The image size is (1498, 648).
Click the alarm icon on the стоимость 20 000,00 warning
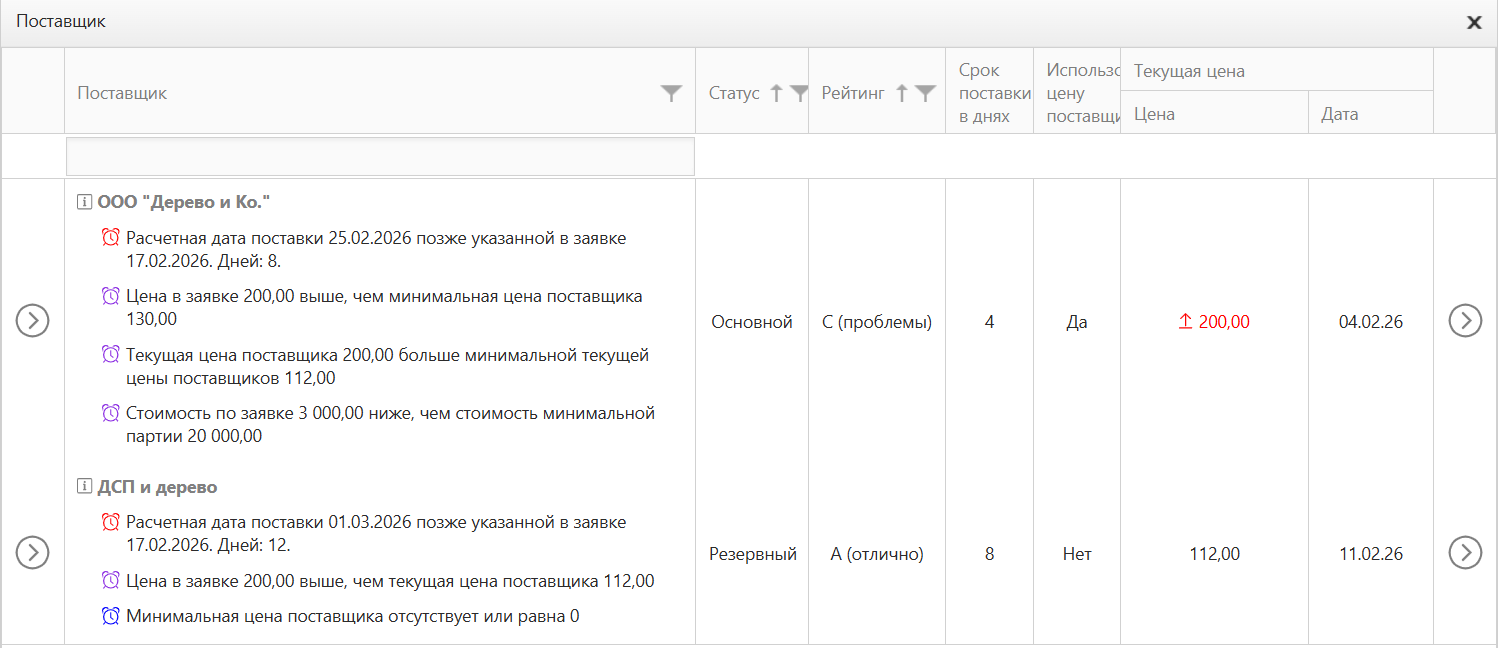(110, 412)
